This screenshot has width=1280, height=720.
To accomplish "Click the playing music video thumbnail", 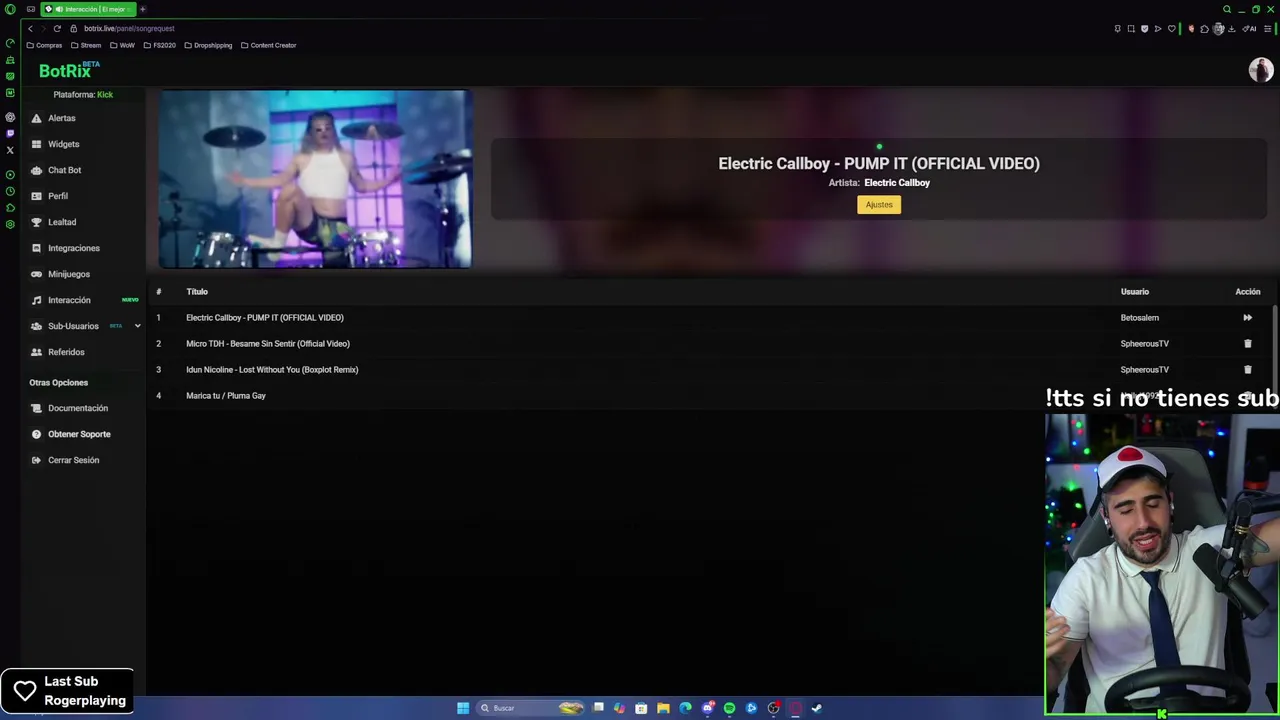I will pyautogui.click(x=315, y=180).
